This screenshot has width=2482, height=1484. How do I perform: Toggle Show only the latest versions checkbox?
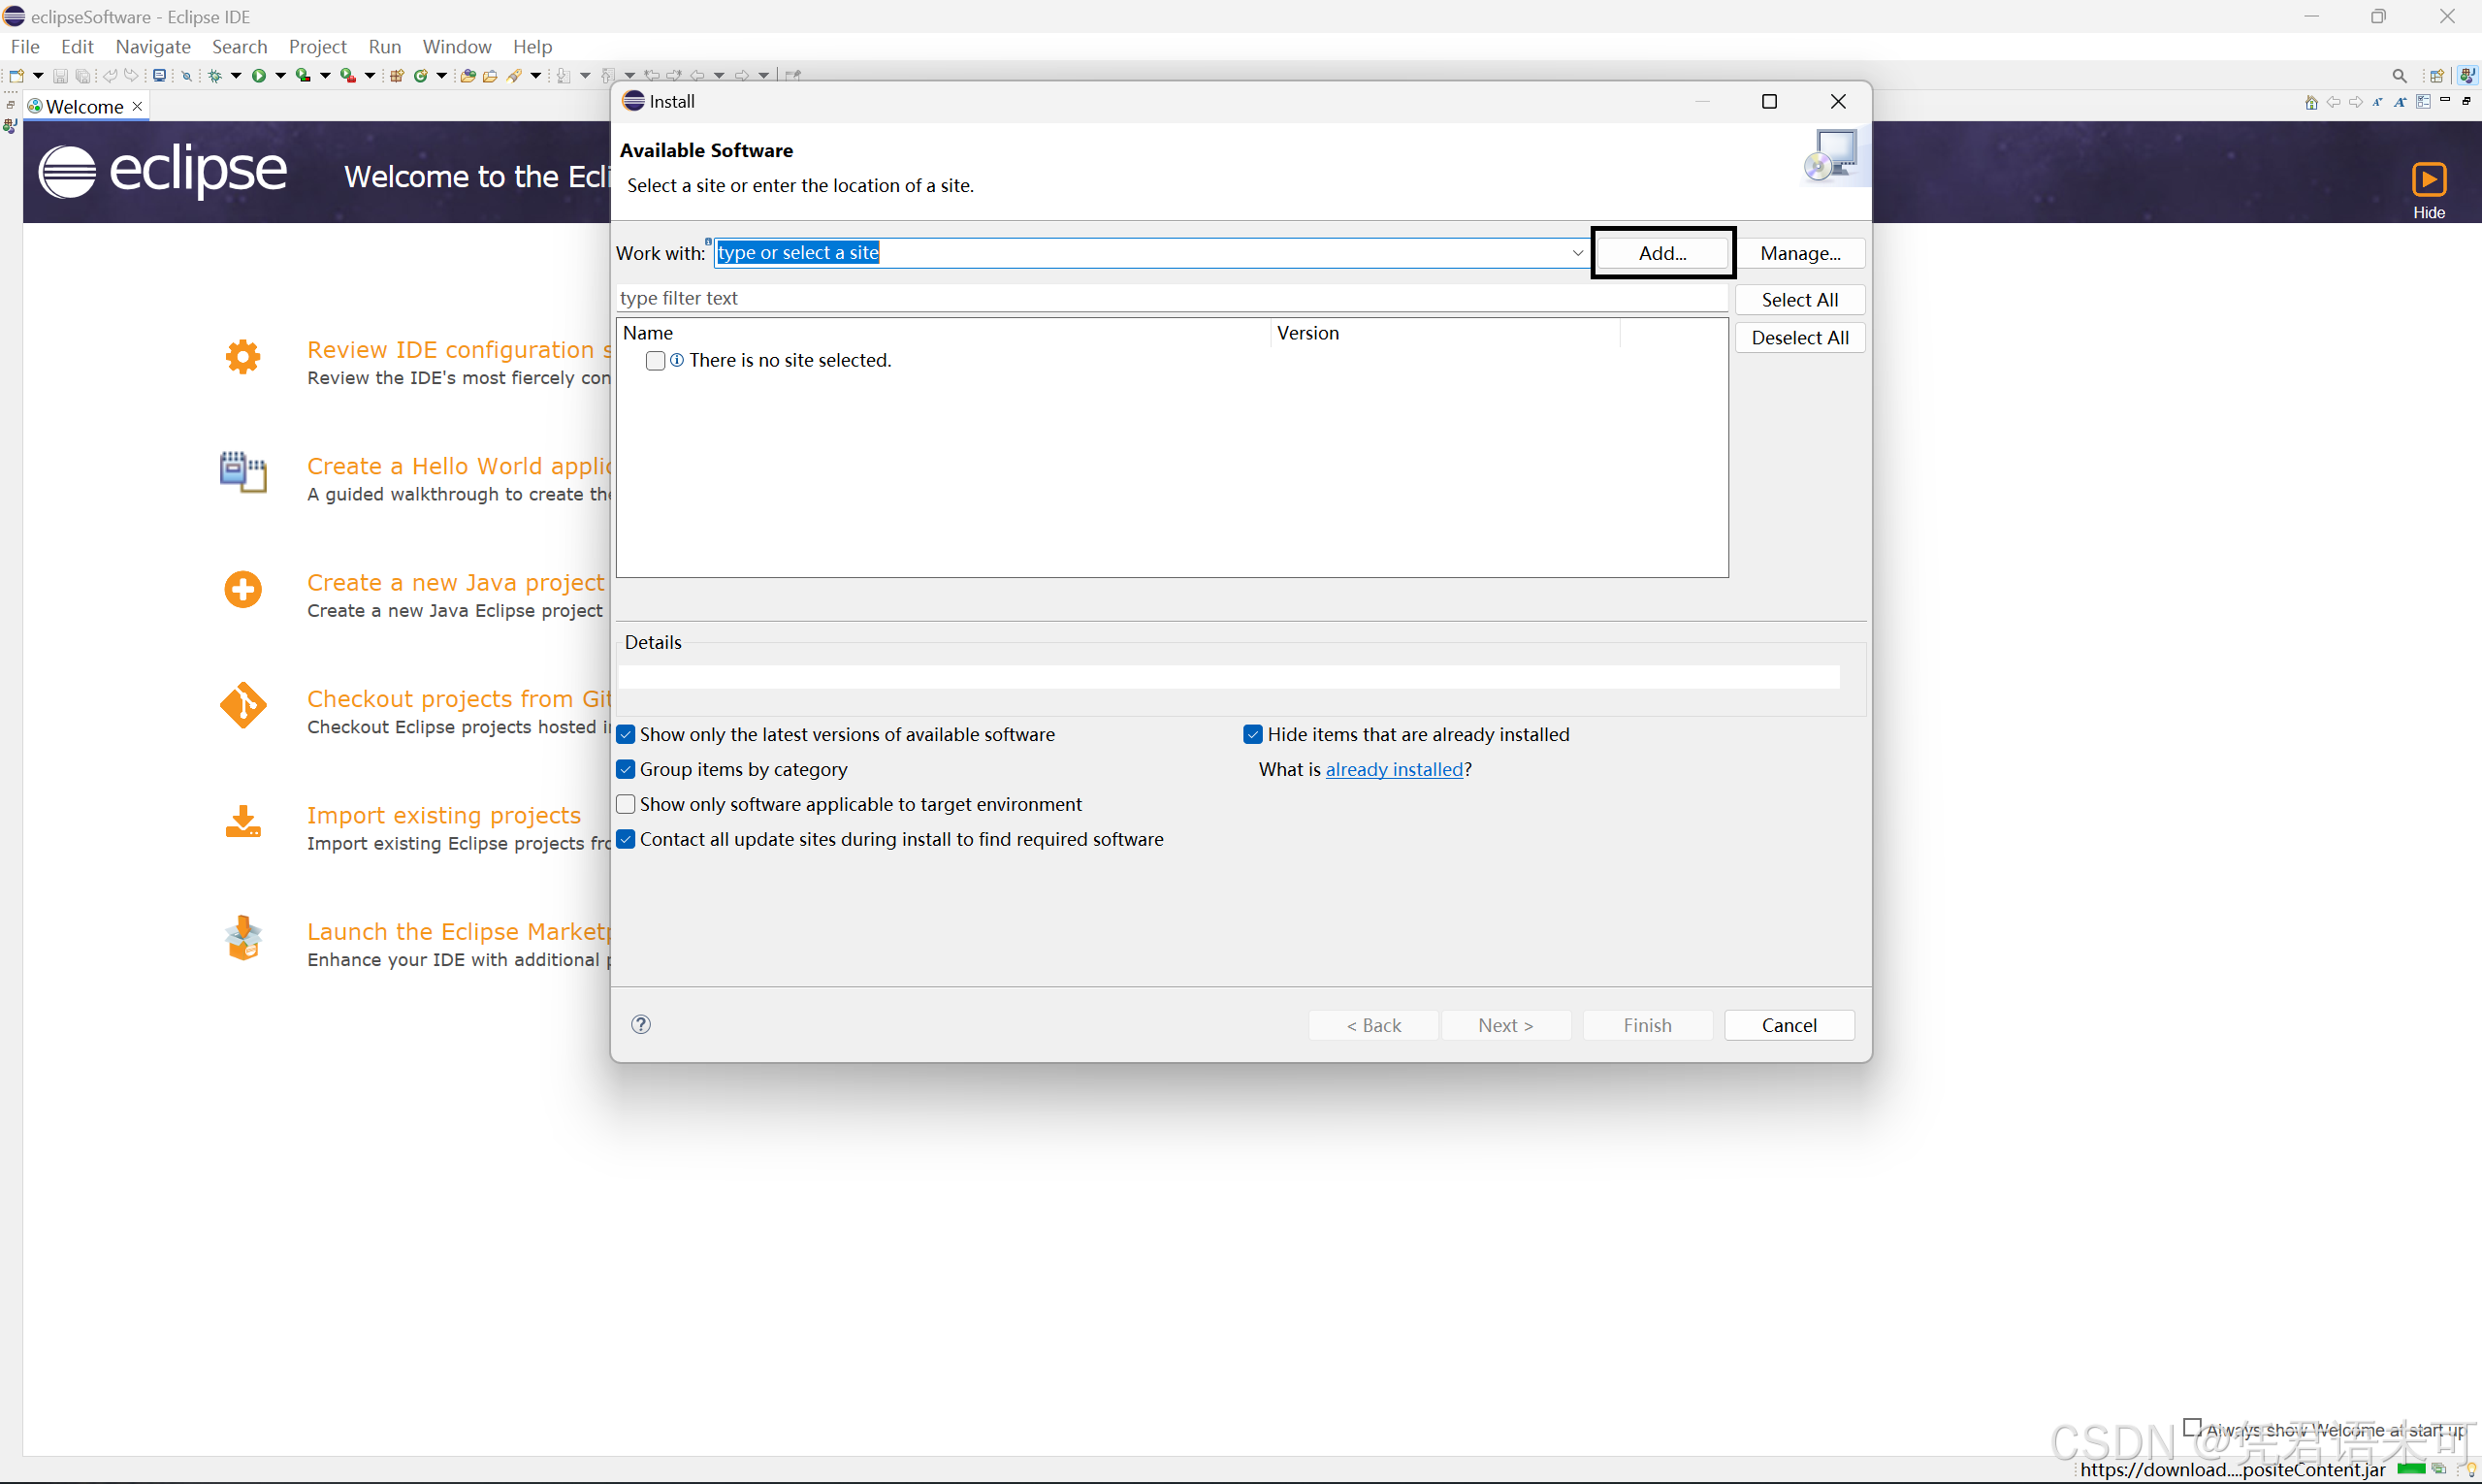pos(626,734)
